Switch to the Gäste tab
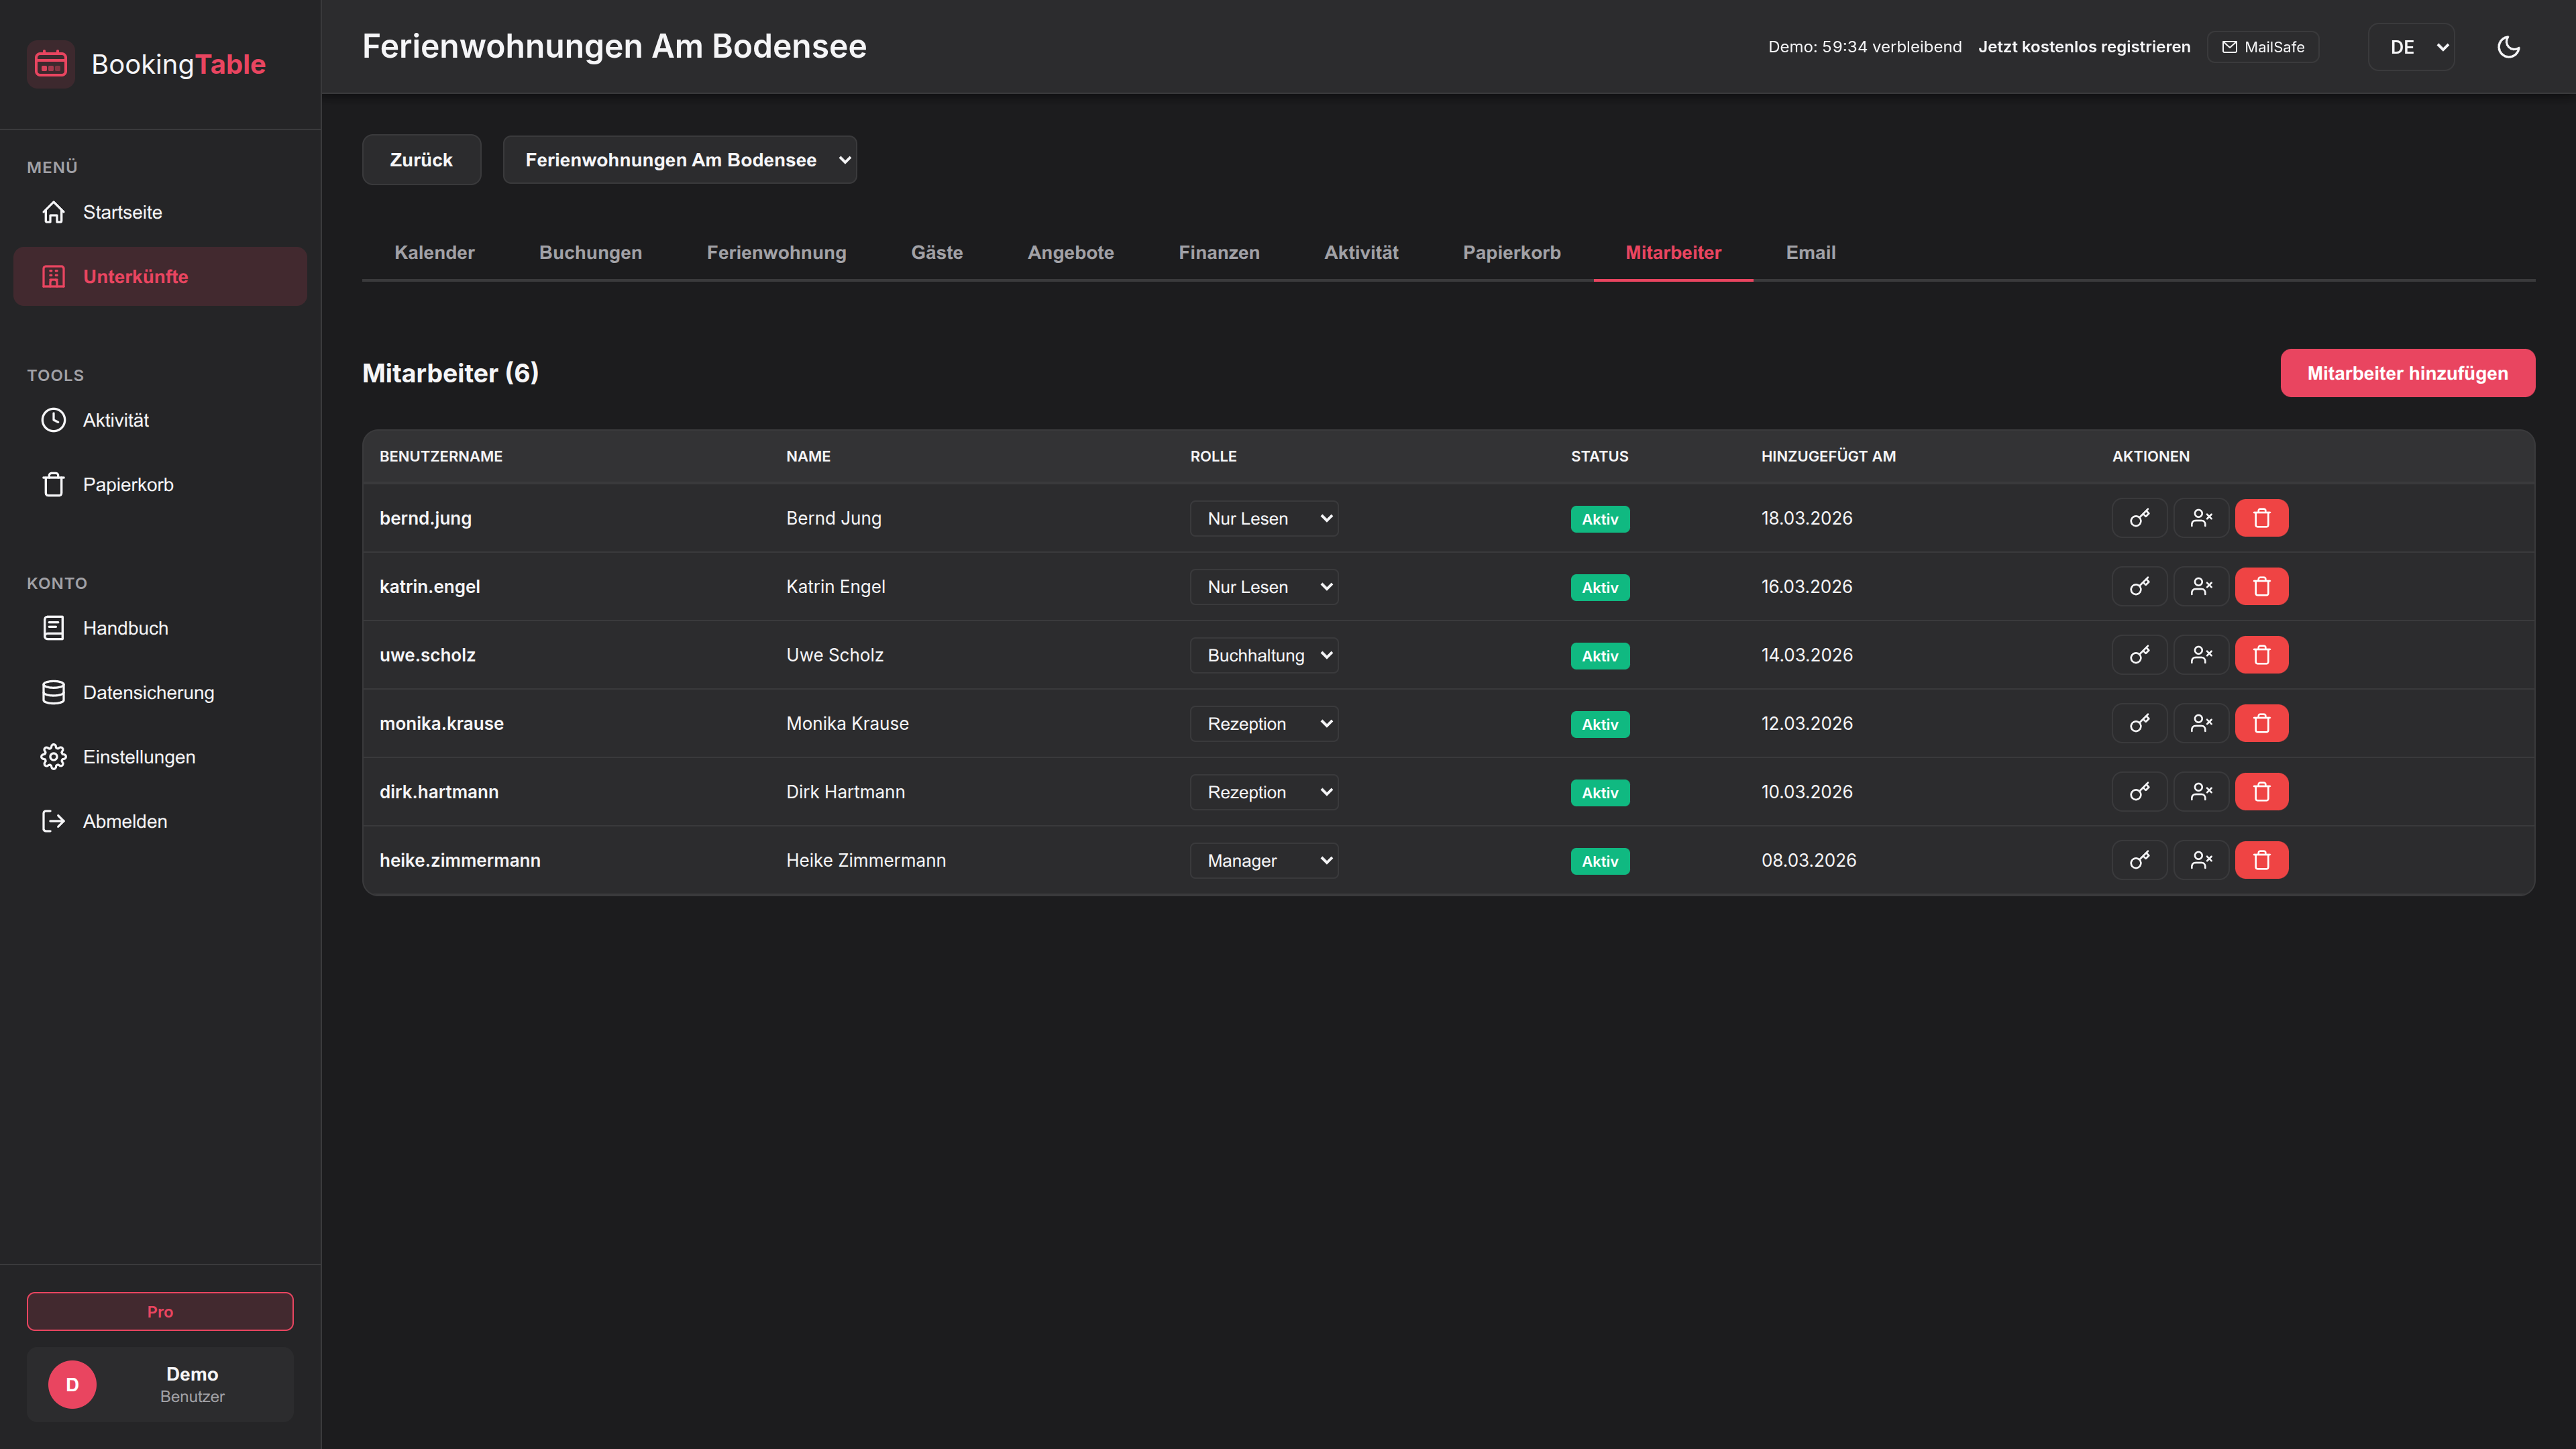2576x1449 pixels. [937, 253]
